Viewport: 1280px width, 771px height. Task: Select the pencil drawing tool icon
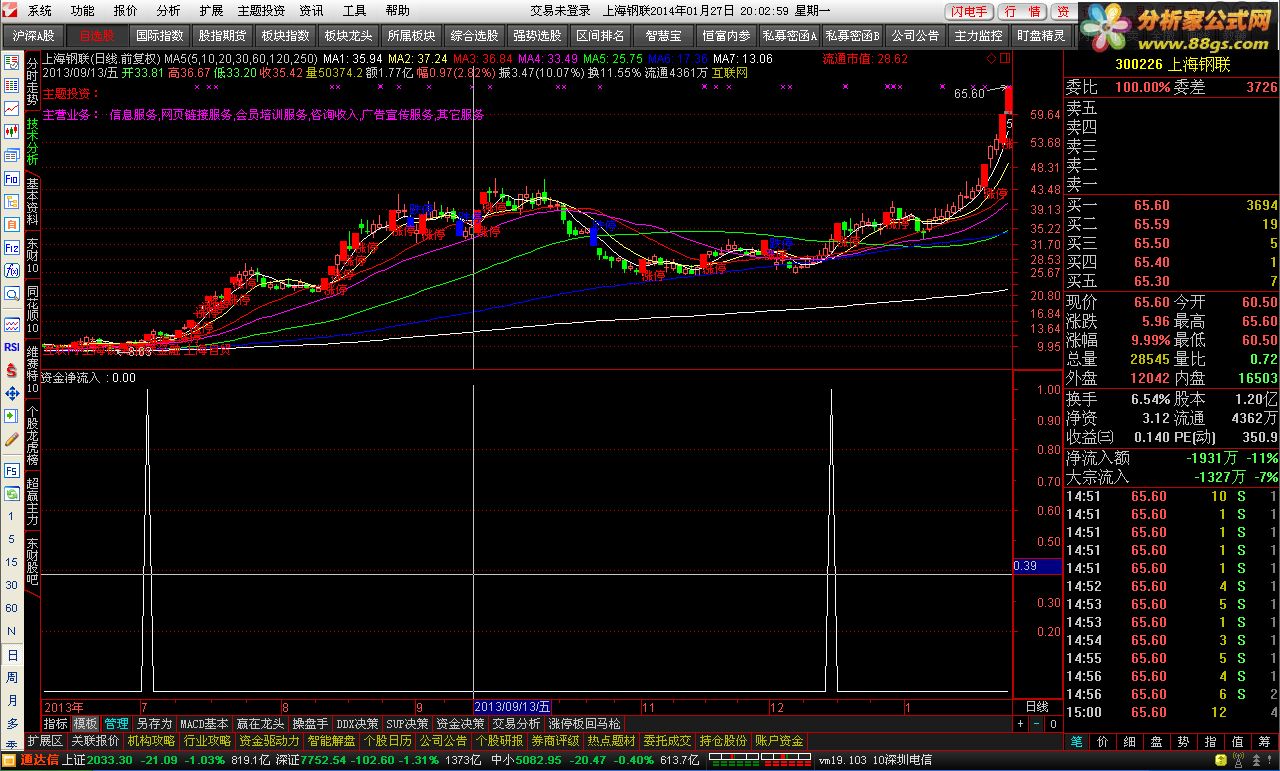pos(12,438)
